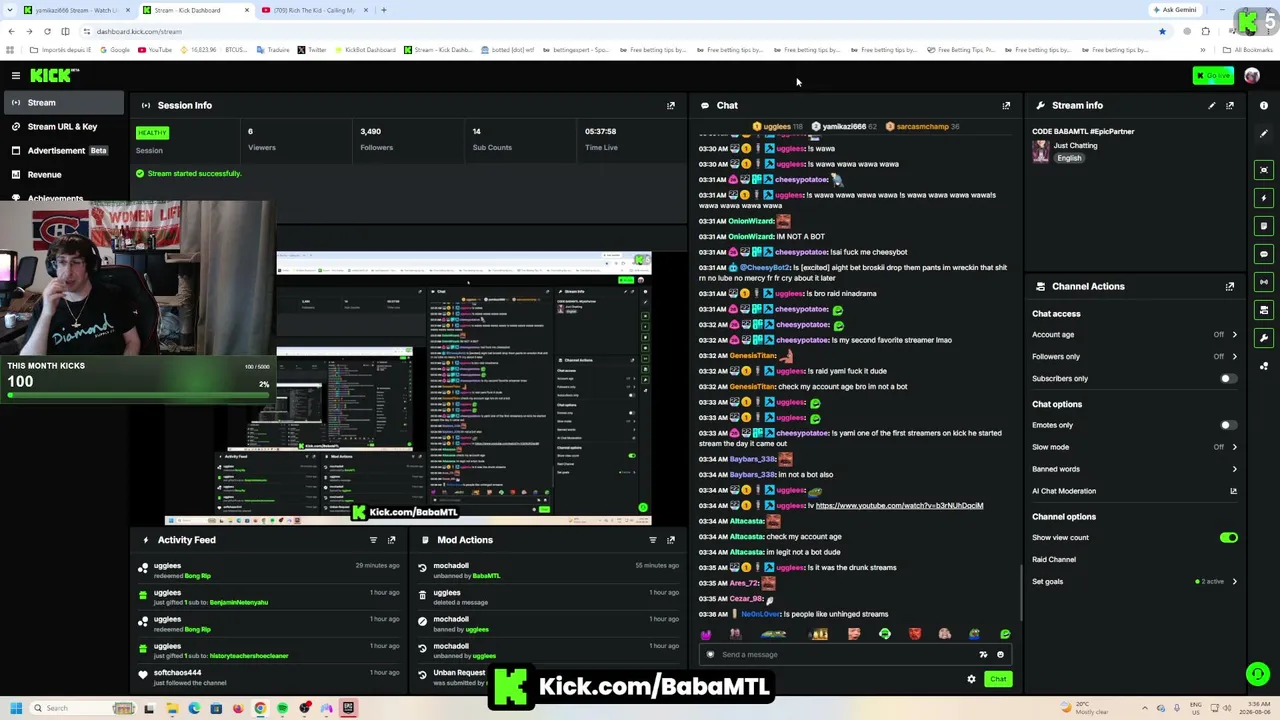
Task: Open Stream section in sidebar
Action: 62,102
